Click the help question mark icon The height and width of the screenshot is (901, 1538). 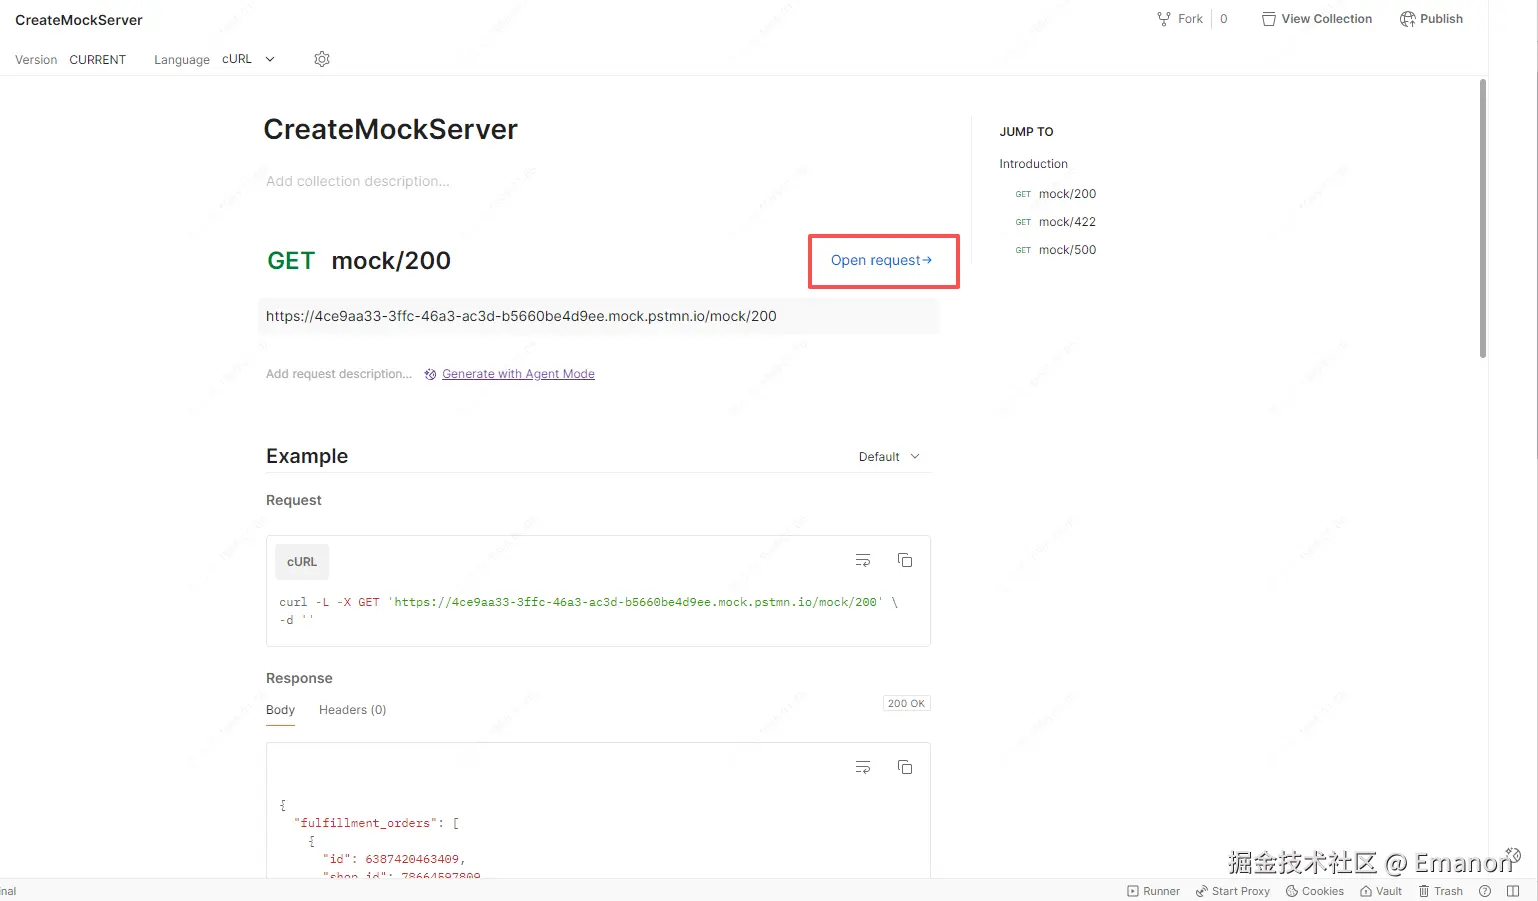[1485, 891]
